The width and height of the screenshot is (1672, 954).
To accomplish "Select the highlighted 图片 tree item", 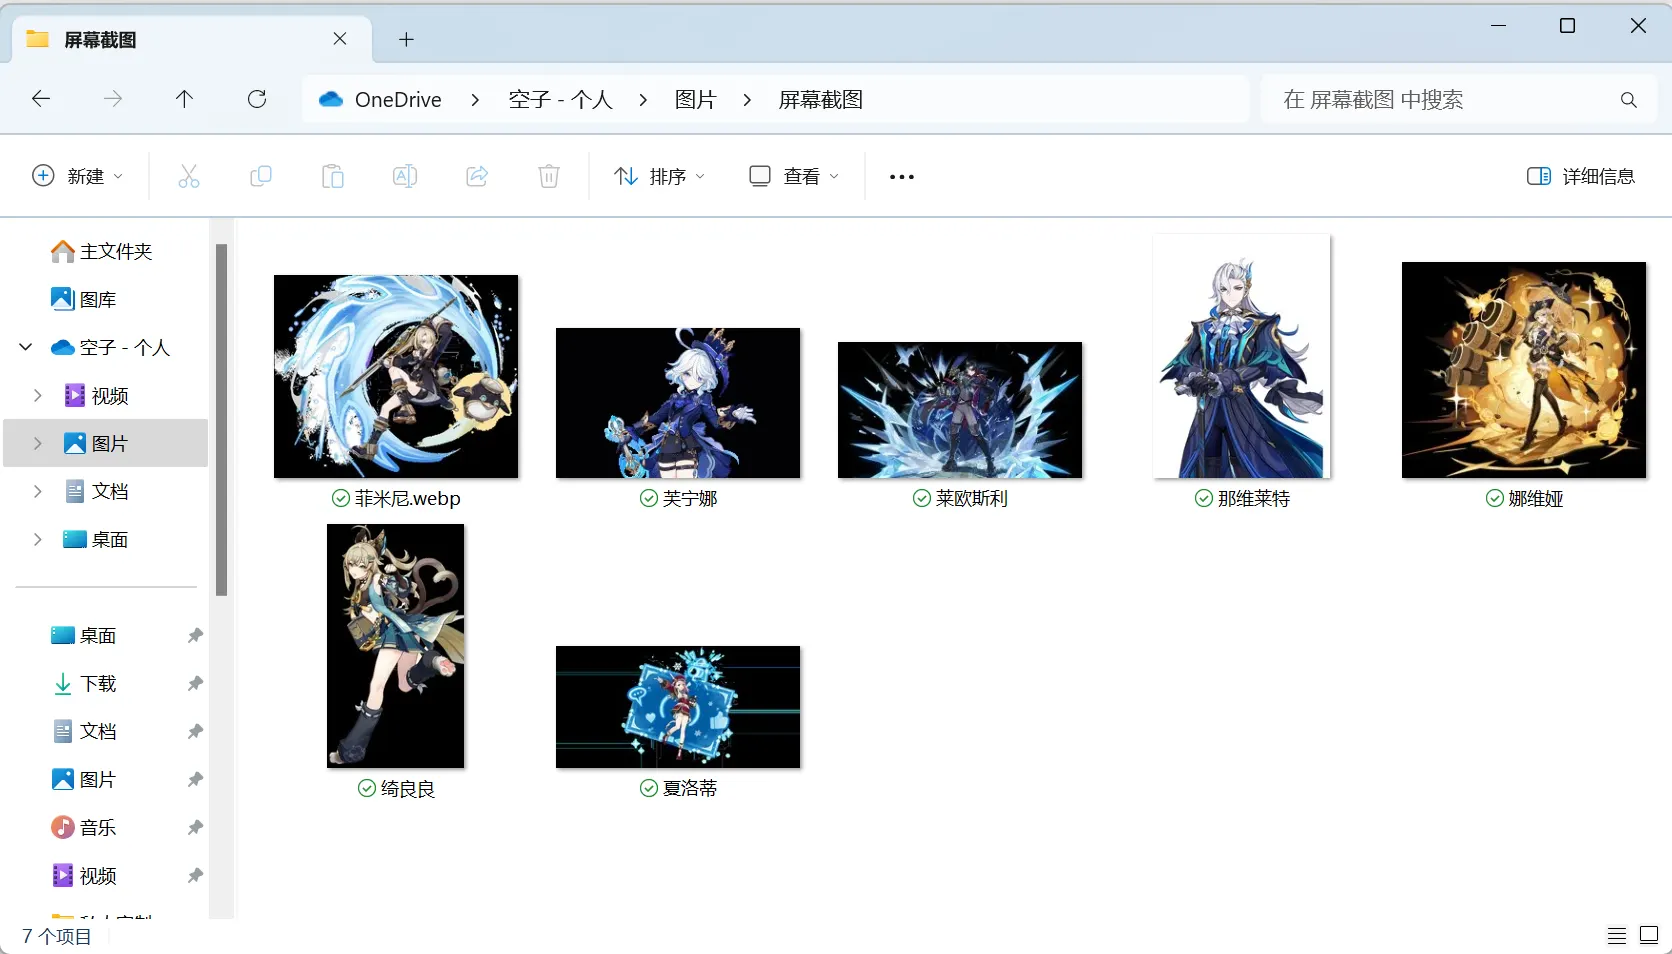I will (x=106, y=443).
